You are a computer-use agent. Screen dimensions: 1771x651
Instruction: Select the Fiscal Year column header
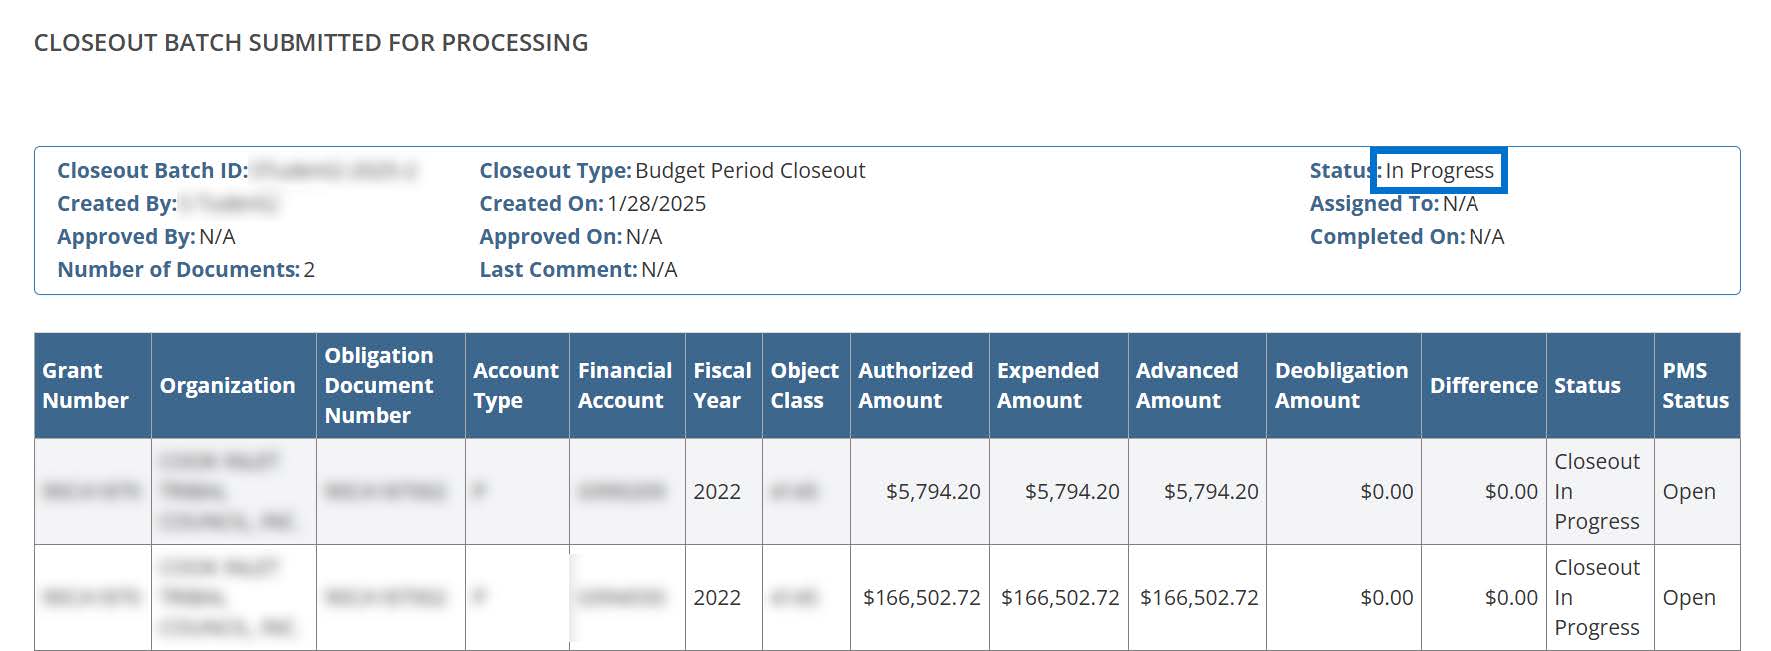(x=721, y=385)
